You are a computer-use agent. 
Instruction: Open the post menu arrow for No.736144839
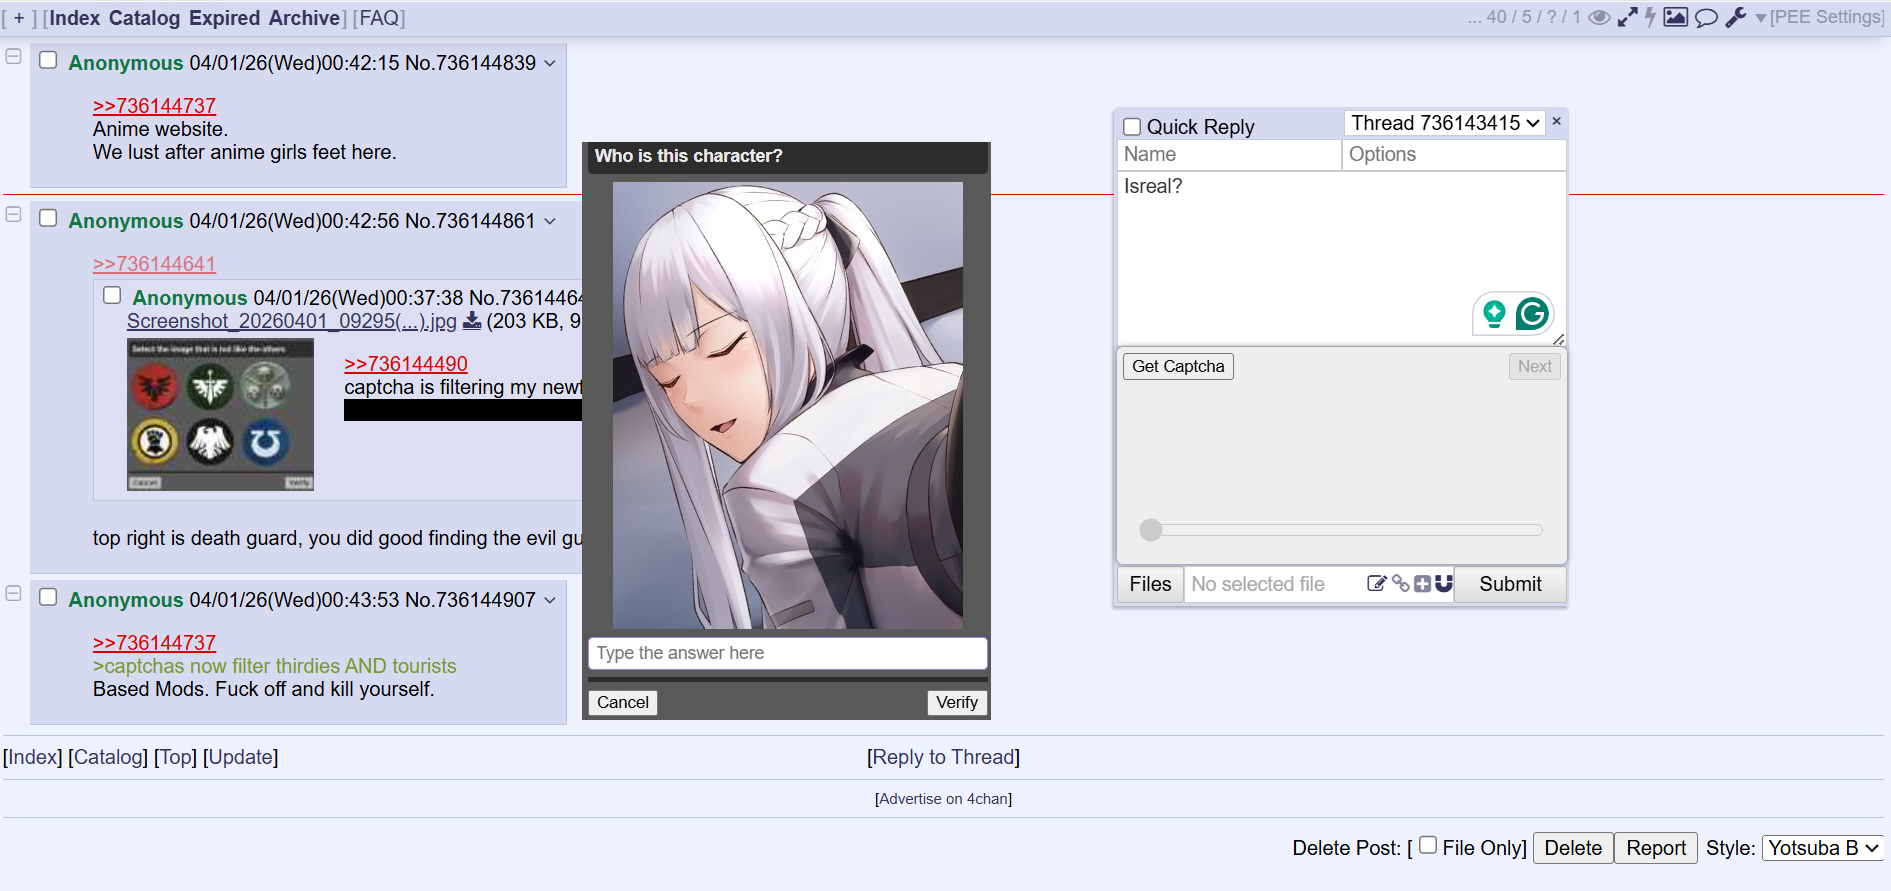click(x=550, y=63)
